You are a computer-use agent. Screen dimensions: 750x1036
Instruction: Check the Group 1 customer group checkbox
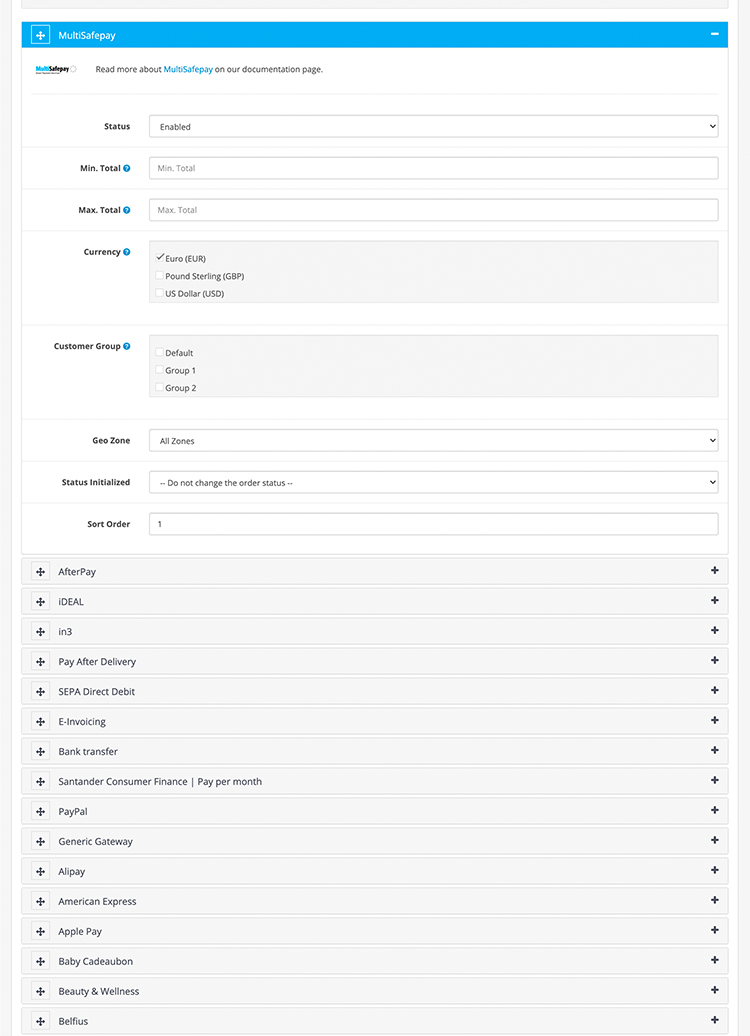[160, 370]
